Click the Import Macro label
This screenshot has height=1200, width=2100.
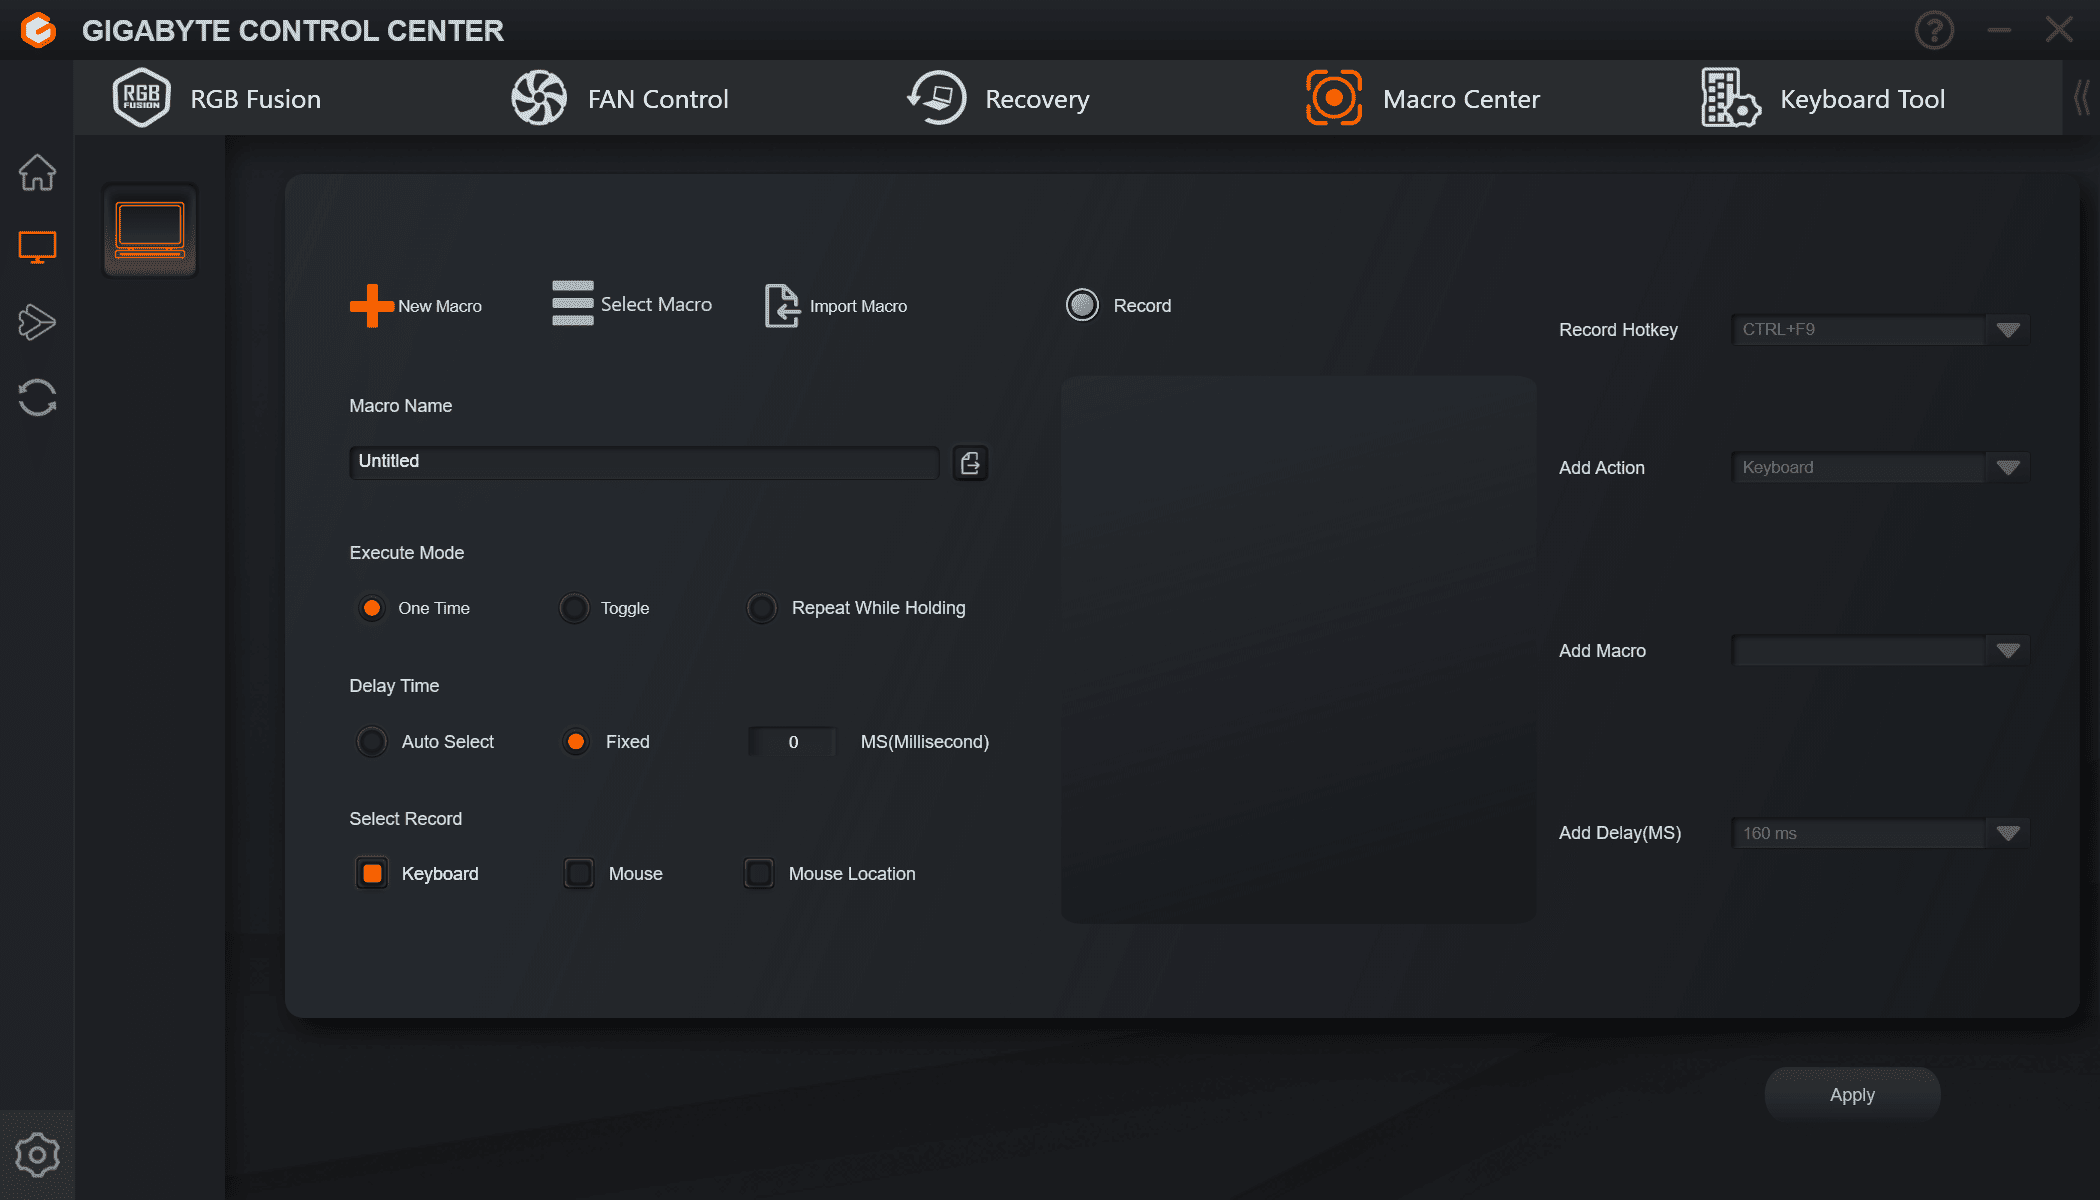coord(858,306)
